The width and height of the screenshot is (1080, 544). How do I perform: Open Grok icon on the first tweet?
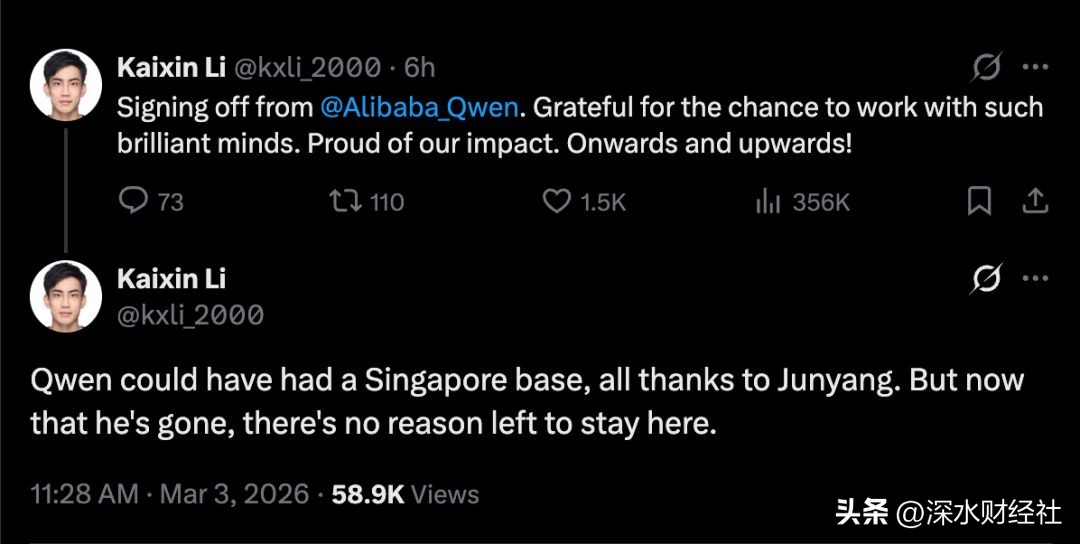coord(986,67)
